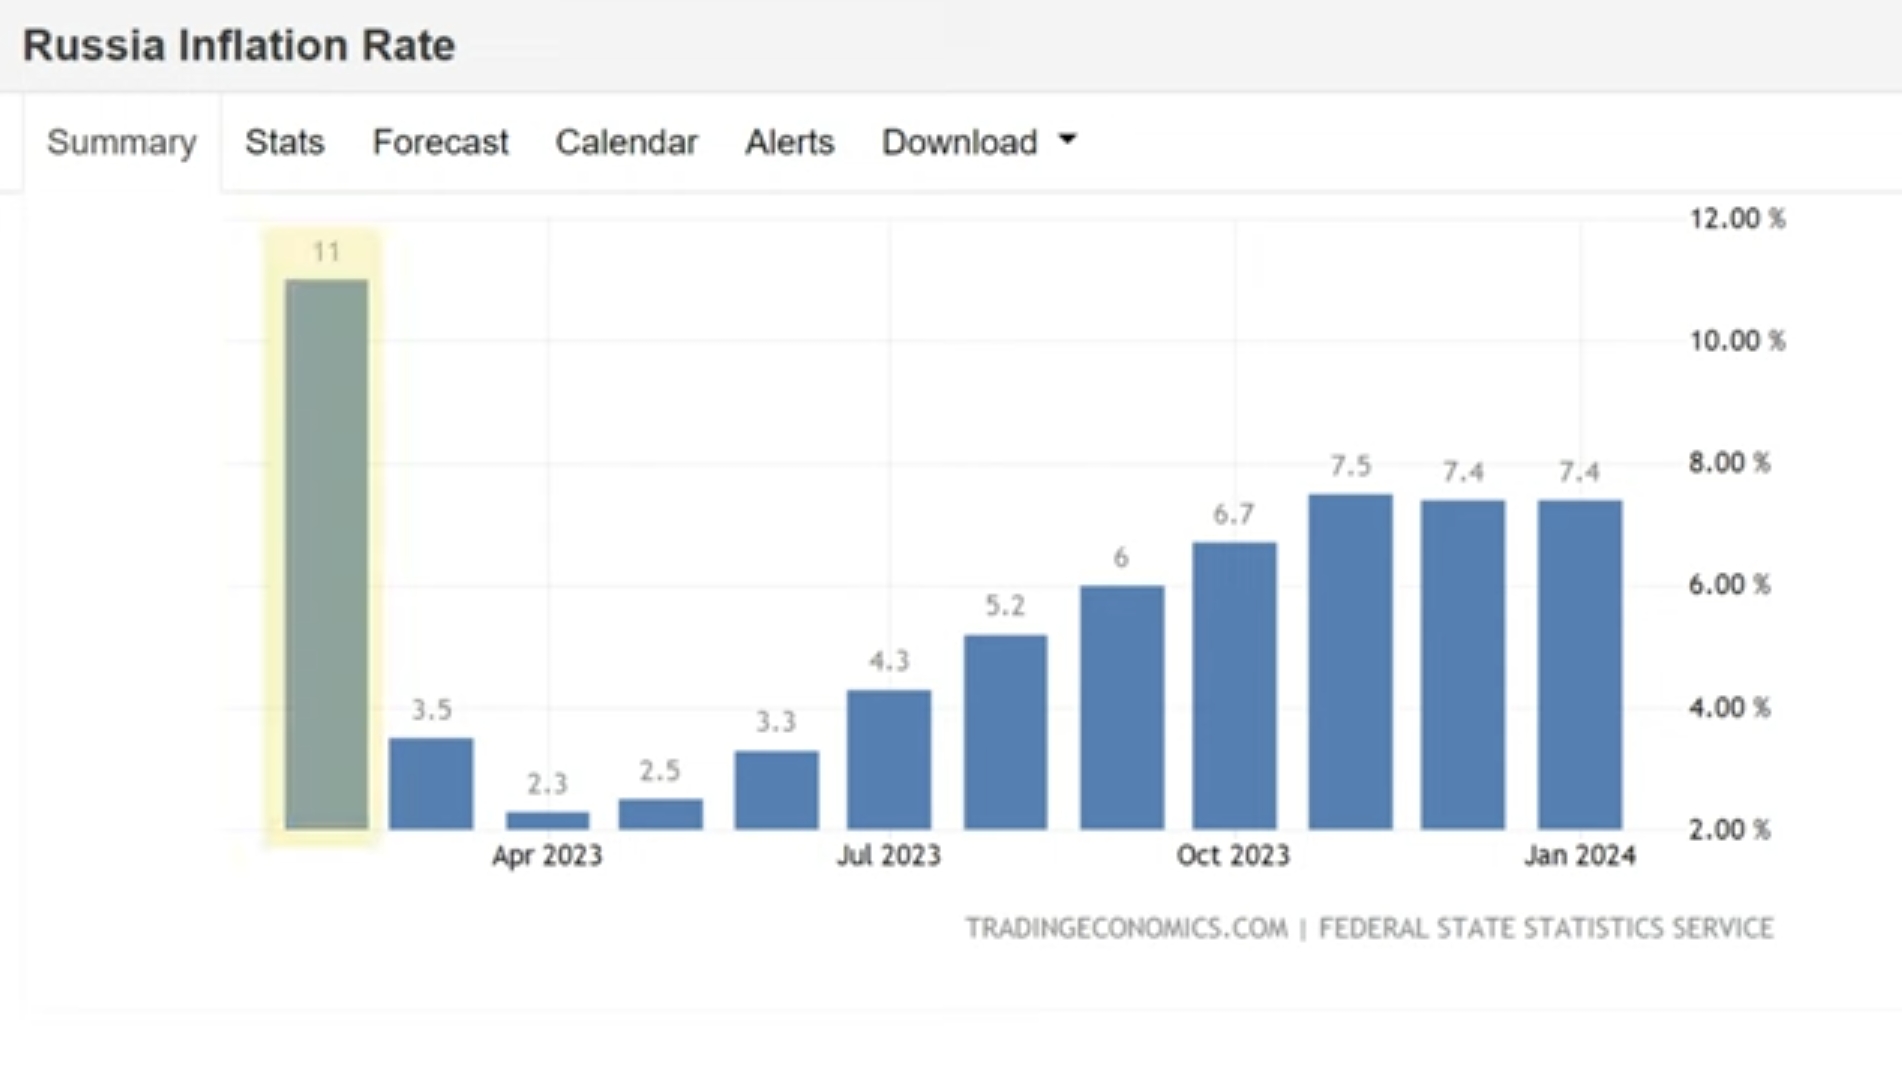Click the 4.00 % axis value
This screenshot has height=1079, width=1902.
[x=1729, y=708]
